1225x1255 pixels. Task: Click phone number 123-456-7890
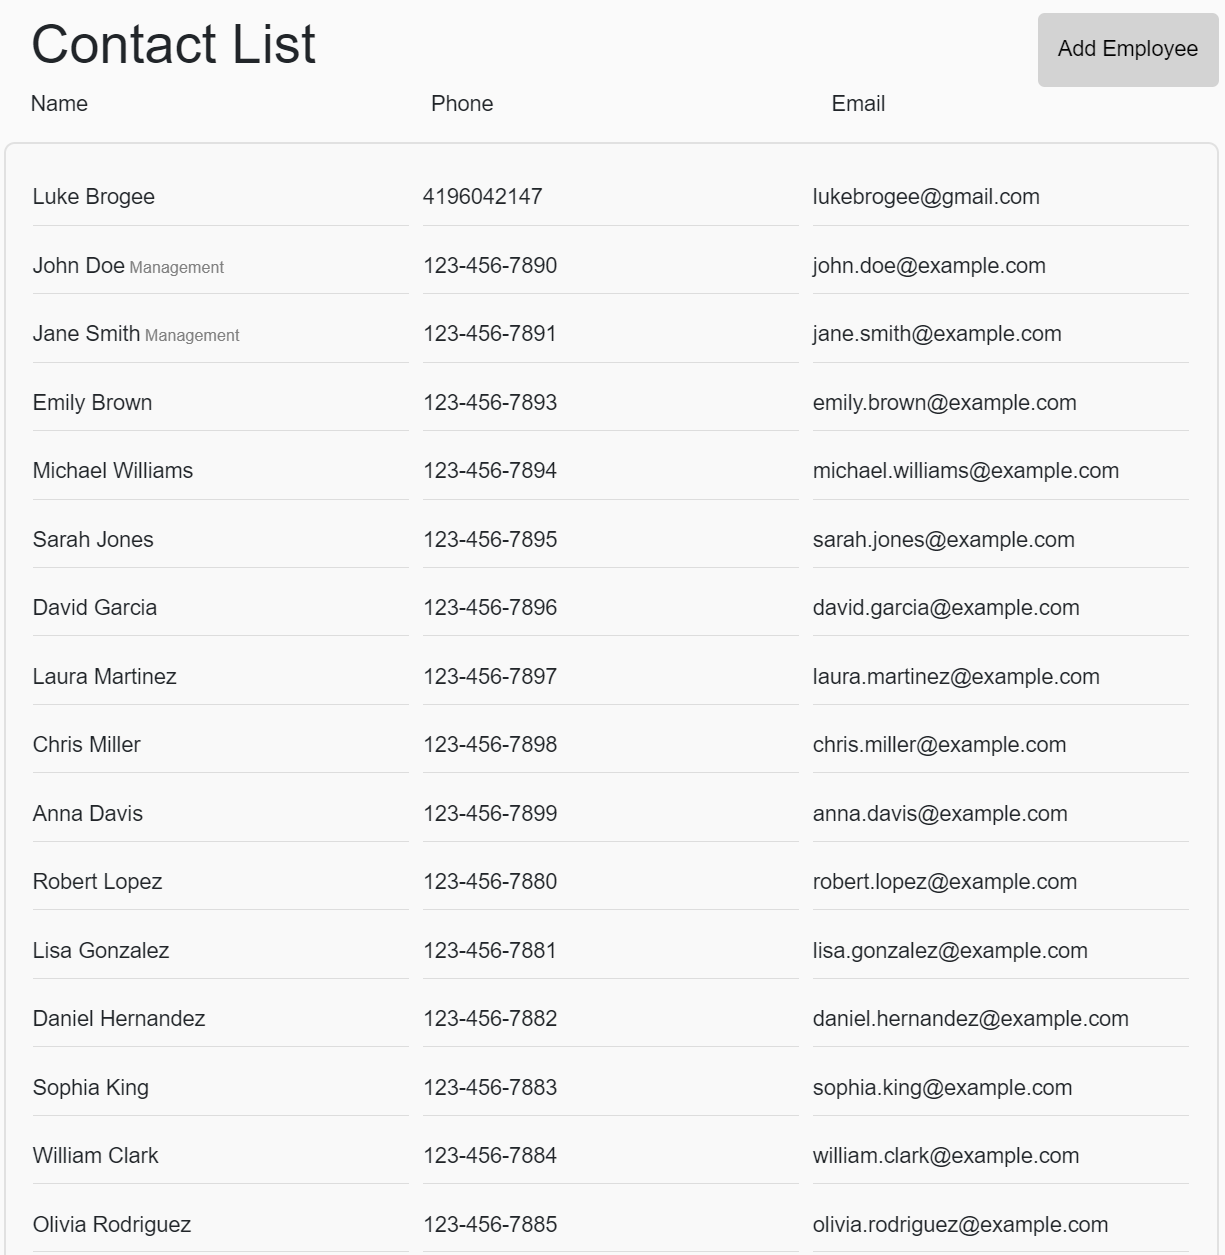[x=489, y=266]
